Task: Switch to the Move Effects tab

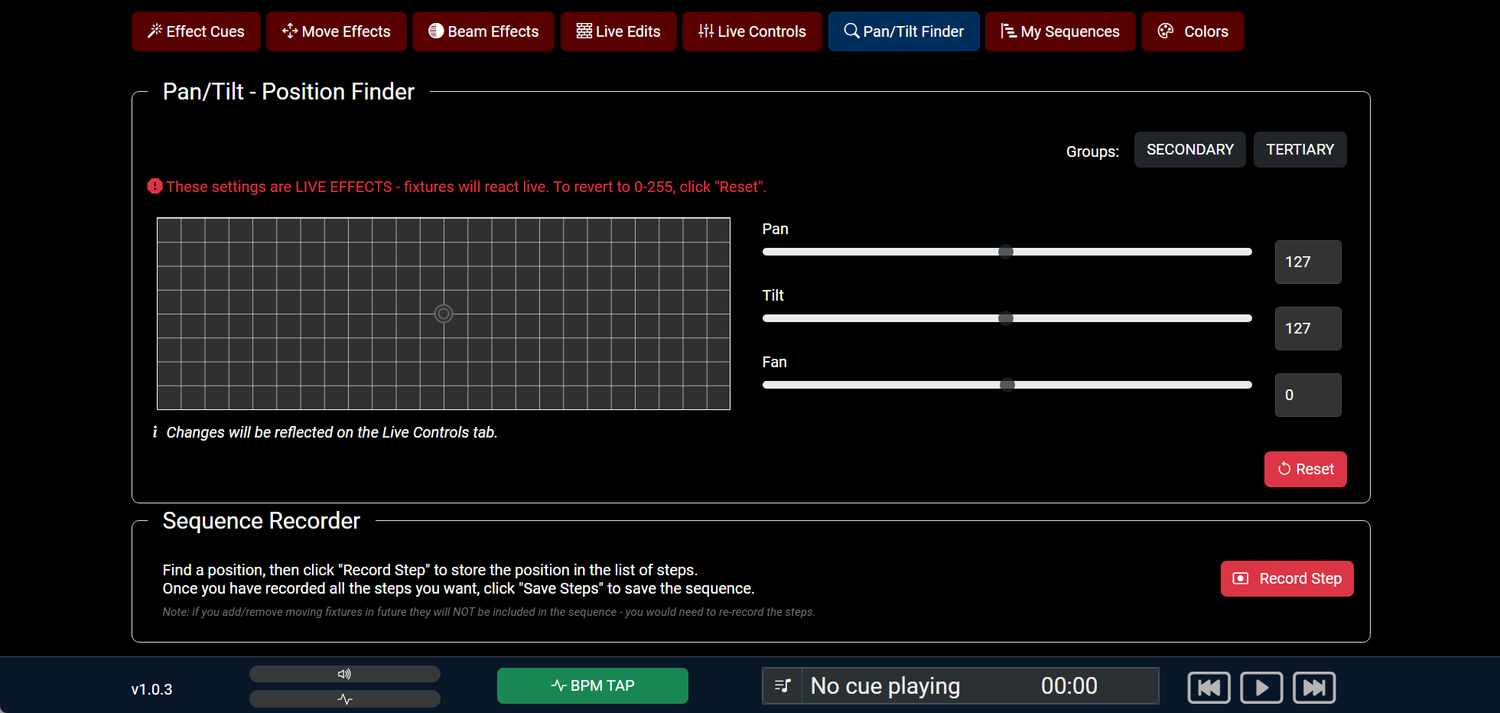Action: pyautogui.click(x=336, y=32)
